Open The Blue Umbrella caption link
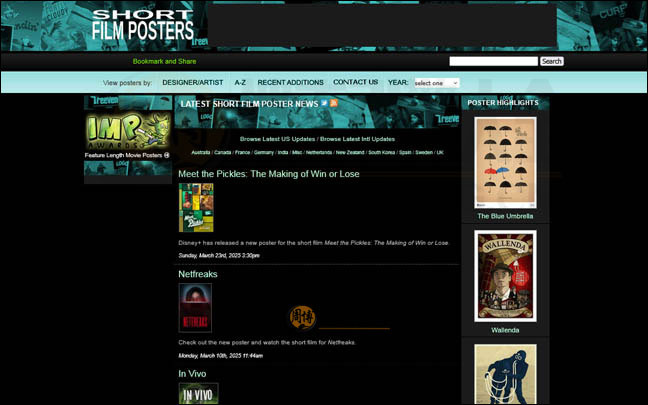The image size is (648, 405). click(x=505, y=216)
